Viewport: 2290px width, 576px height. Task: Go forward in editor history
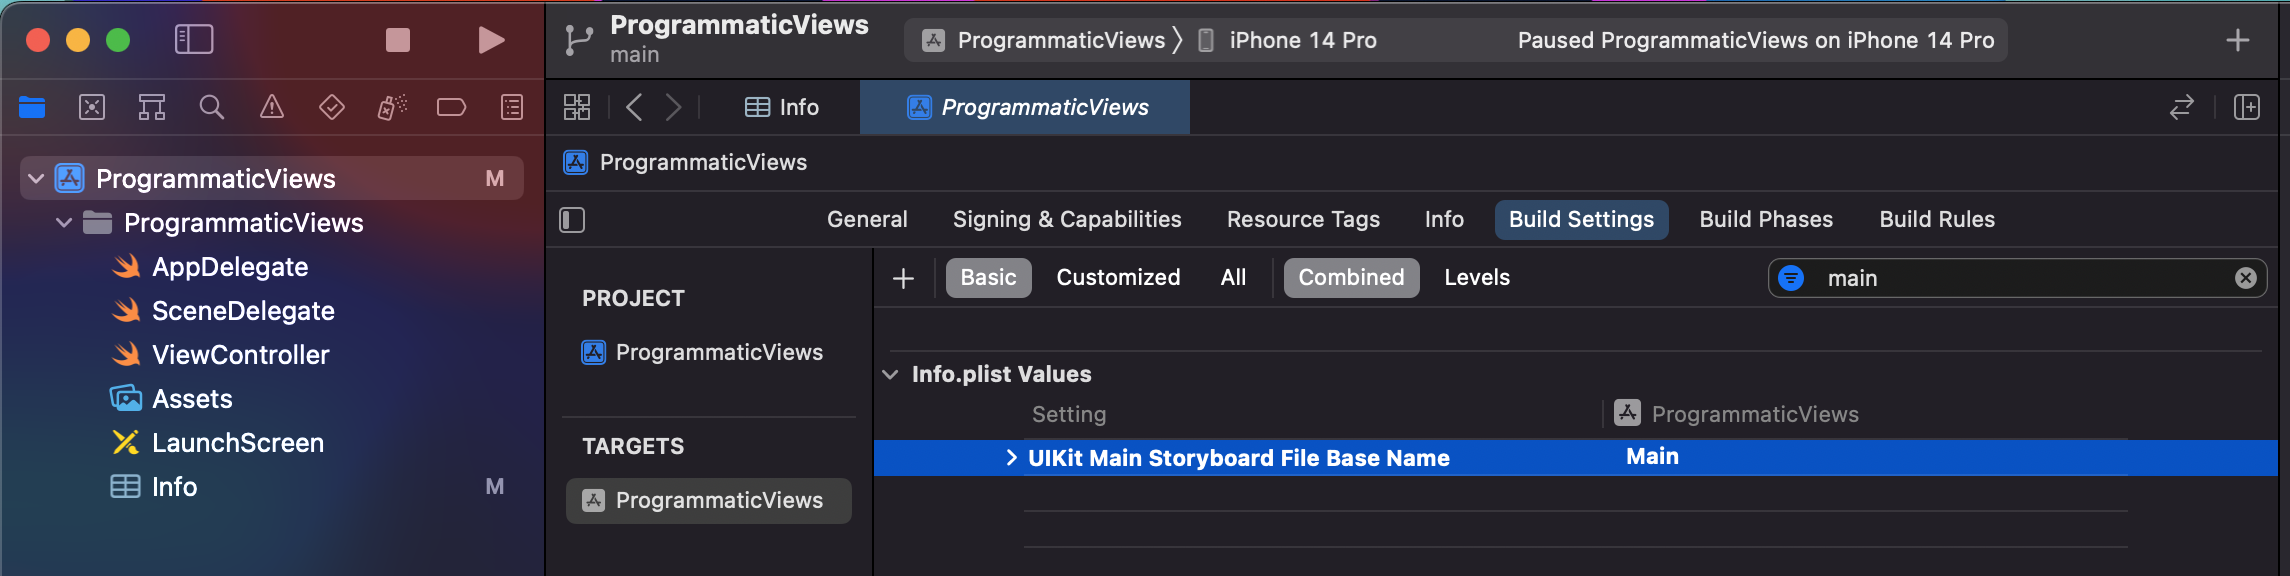(x=674, y=107)
